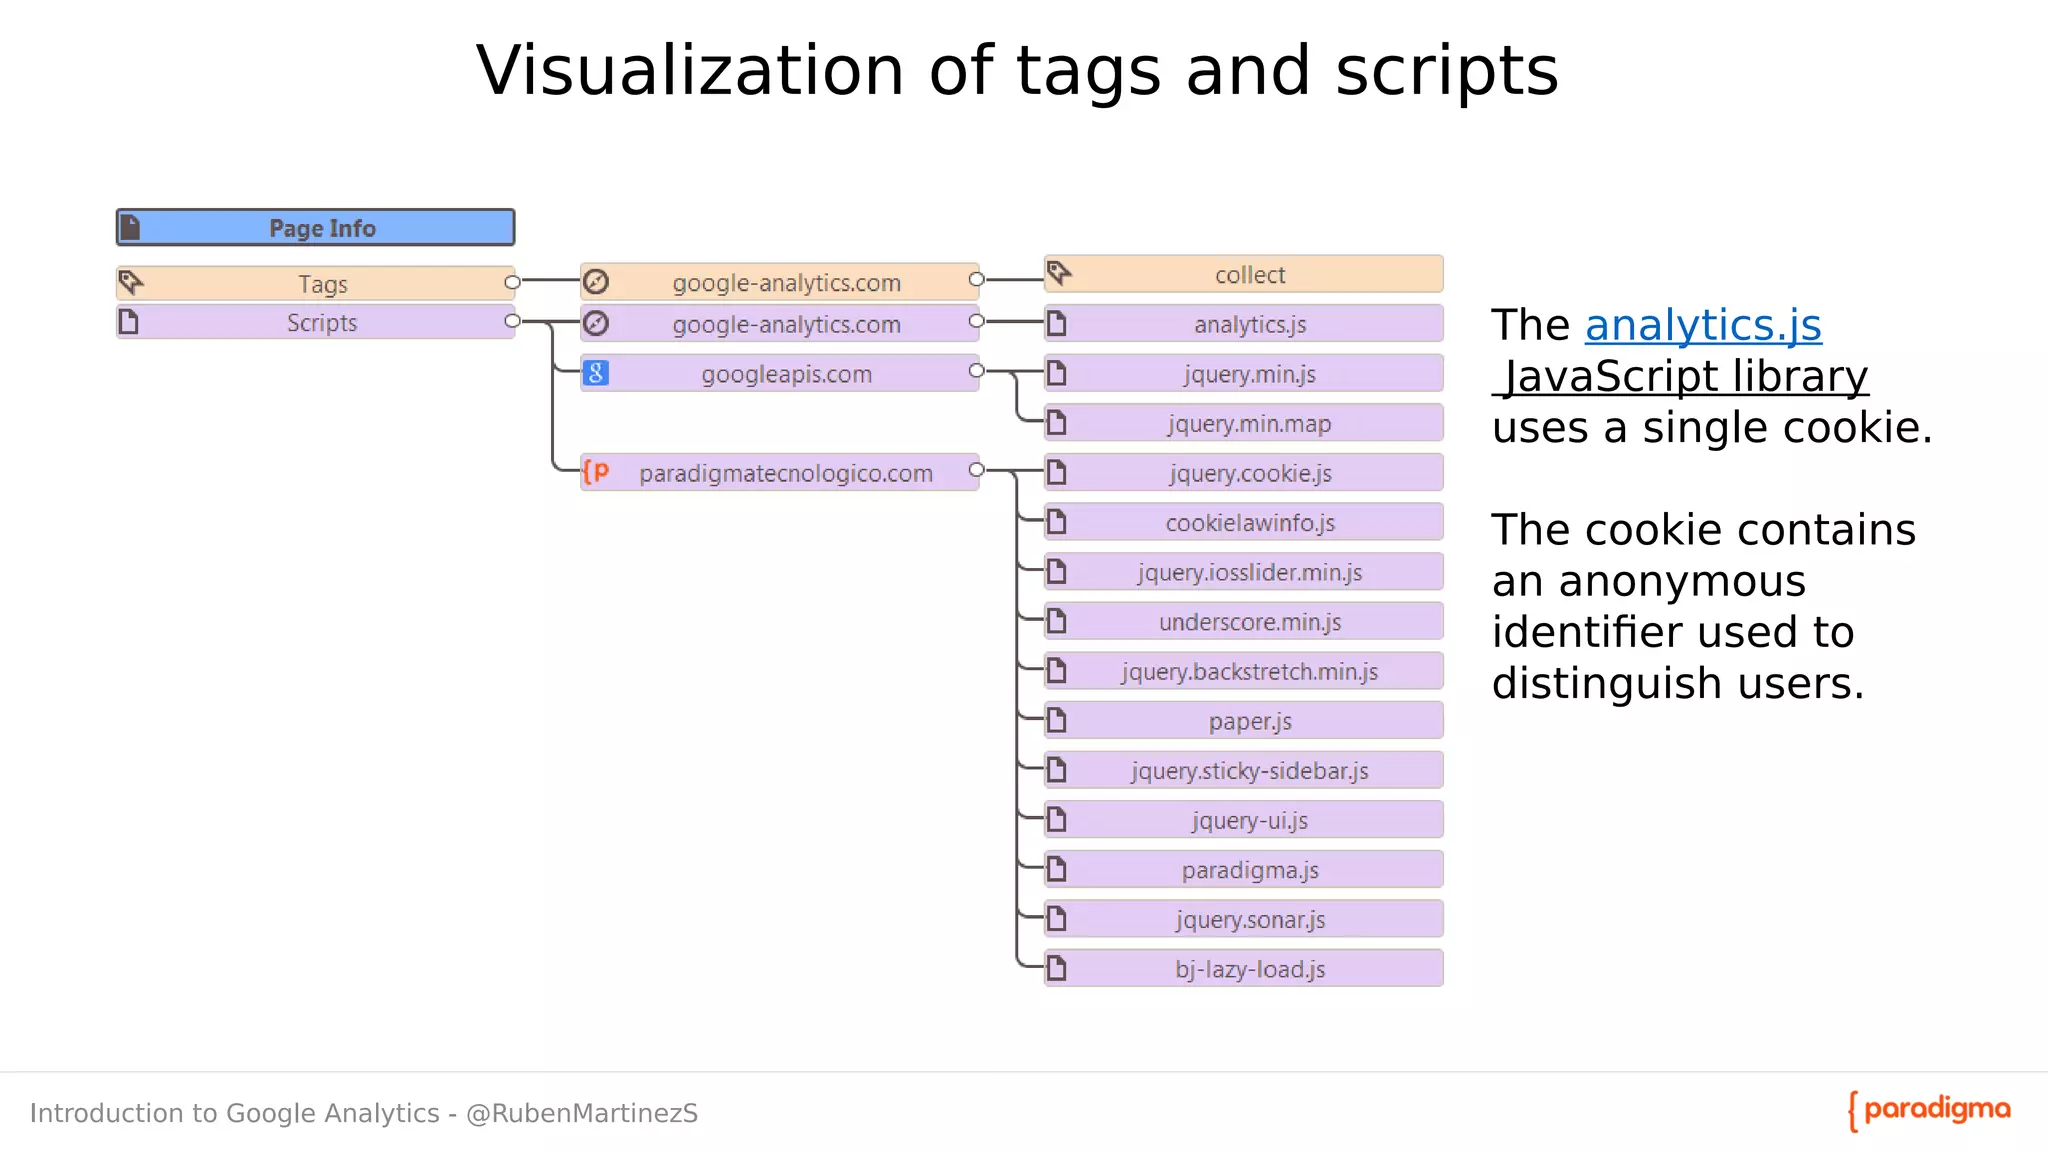Viewport: 2048px width, 1152px height.
Task: Select the underscore.min.js node
Action: click(x=1249, y=622)
